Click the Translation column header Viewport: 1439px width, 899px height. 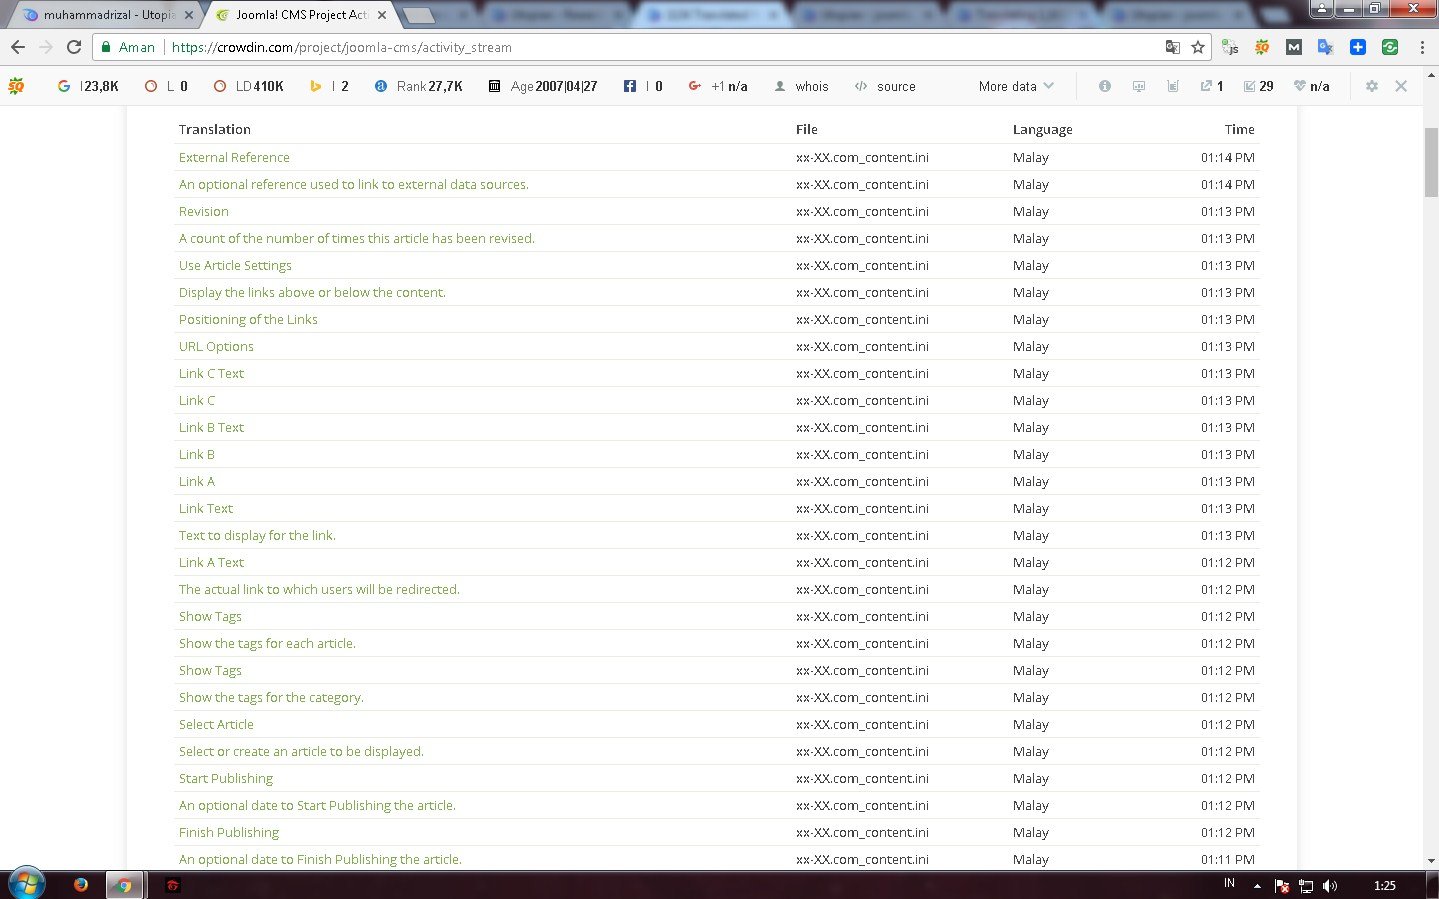tap(215, 129)
